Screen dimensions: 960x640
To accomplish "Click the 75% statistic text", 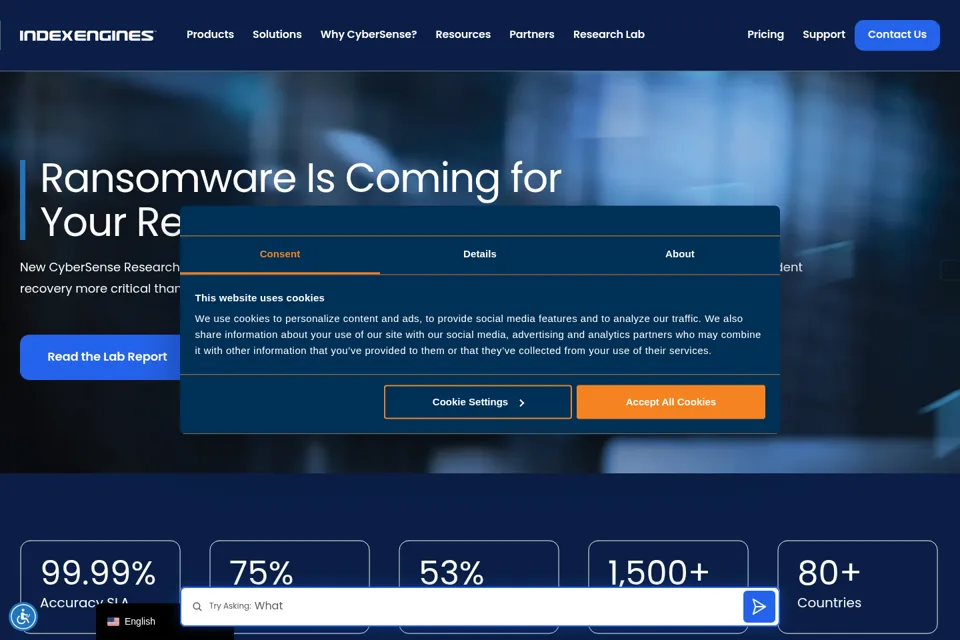I will click(261, 573).
